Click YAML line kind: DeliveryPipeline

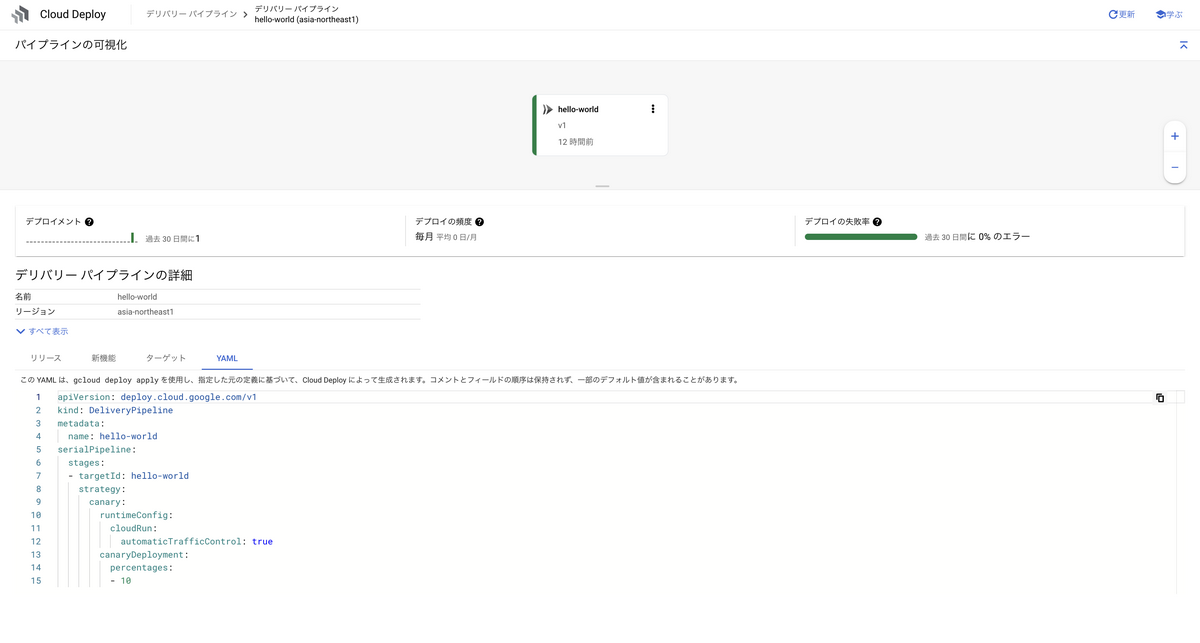pyautogui.click(x=115, y=410)
